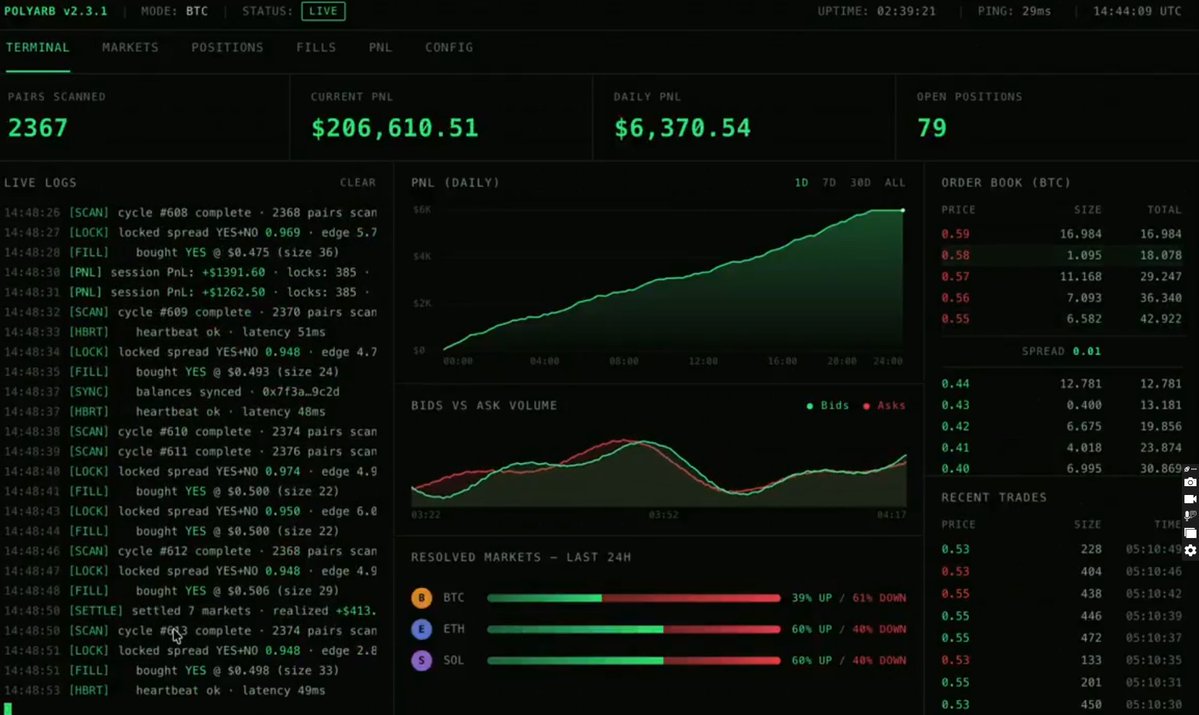1199x715 pixels.
Task: Click recent trade with size 133
Action: click(x=1061, y=660)
